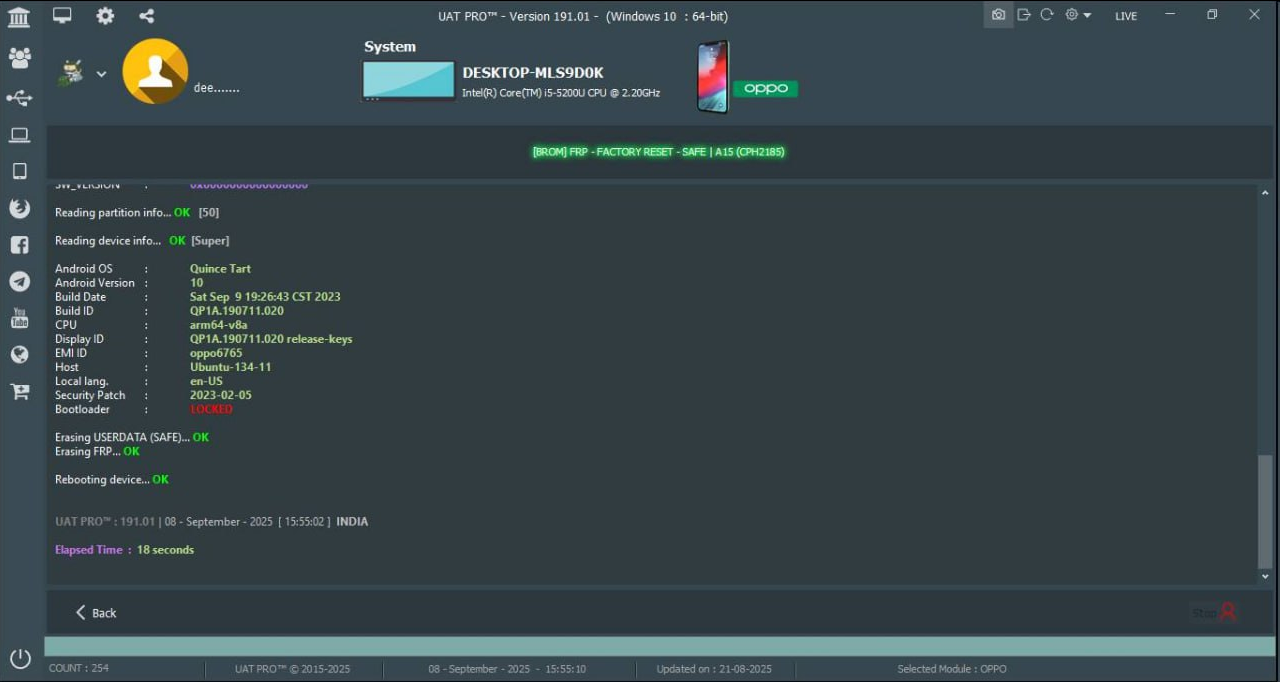
Task: Go back using the Back button
Action: (96, 613)
